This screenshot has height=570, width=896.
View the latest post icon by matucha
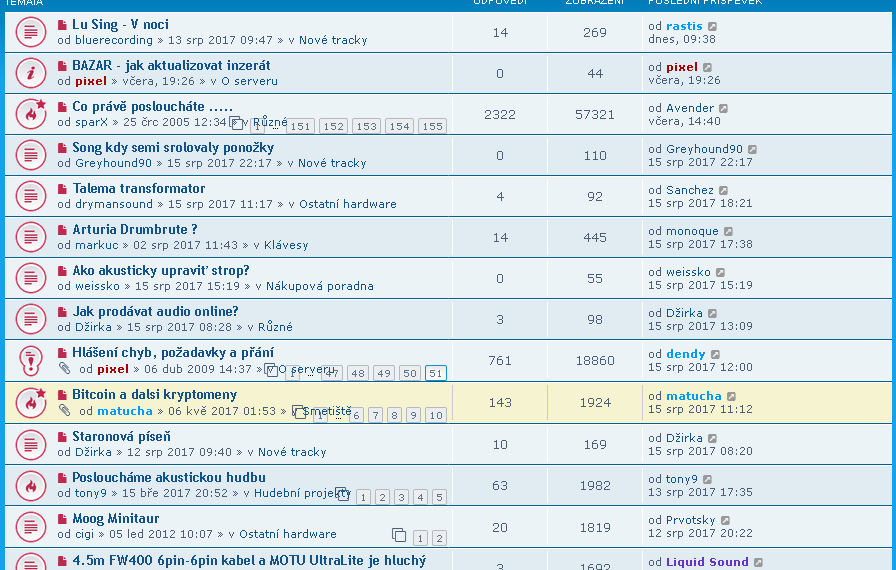pyautogui.click(x=731, y=396)
